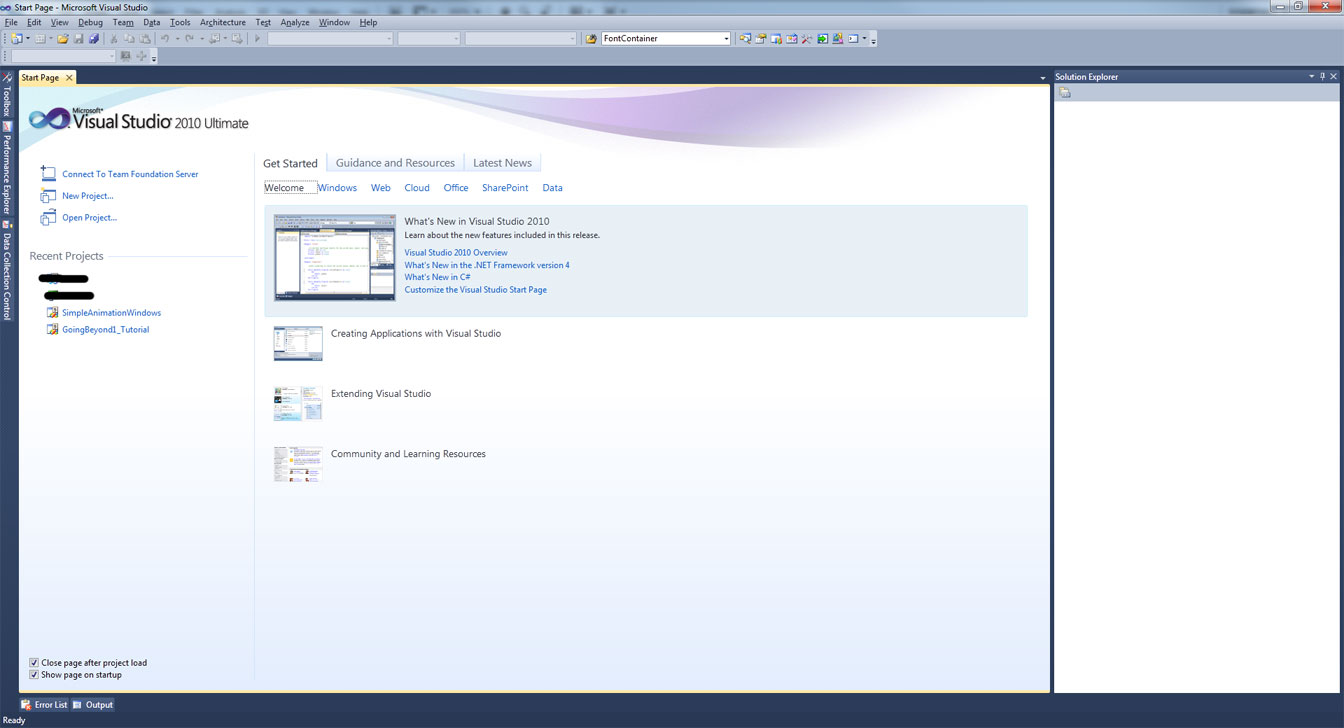Open the Toolbox side panel tab
This screenshot has width=1344, height=728.
[x=7, y=94]
